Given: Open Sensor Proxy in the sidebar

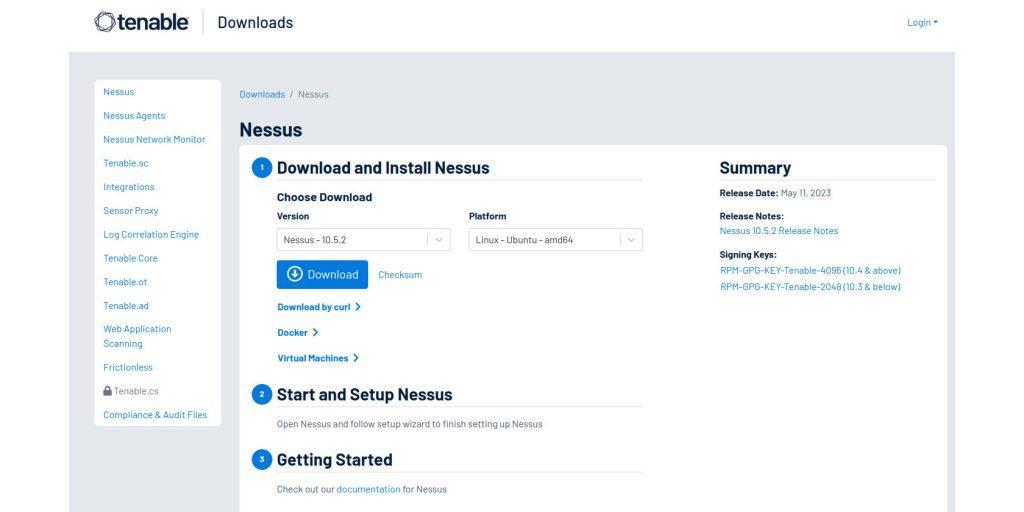Looking at the screenshot, I should 131,210.
